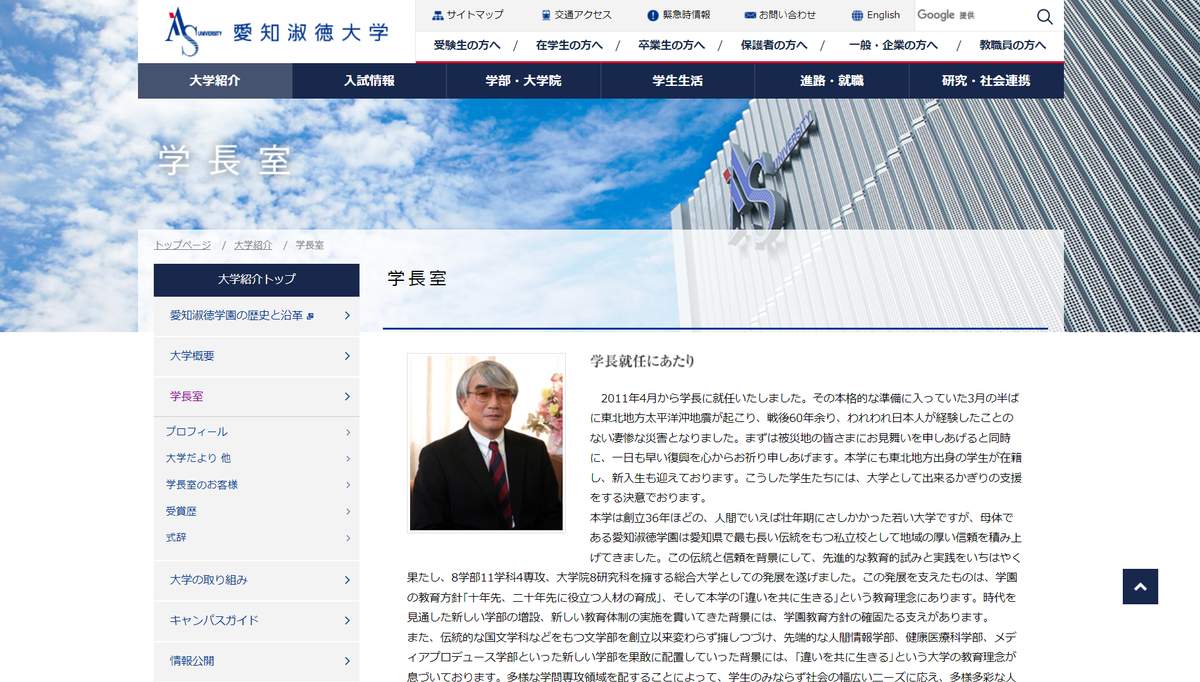Go to トップページ breadcrumb link
Image resolution: width=1200 pixels, height=682 pixels.
182,245
